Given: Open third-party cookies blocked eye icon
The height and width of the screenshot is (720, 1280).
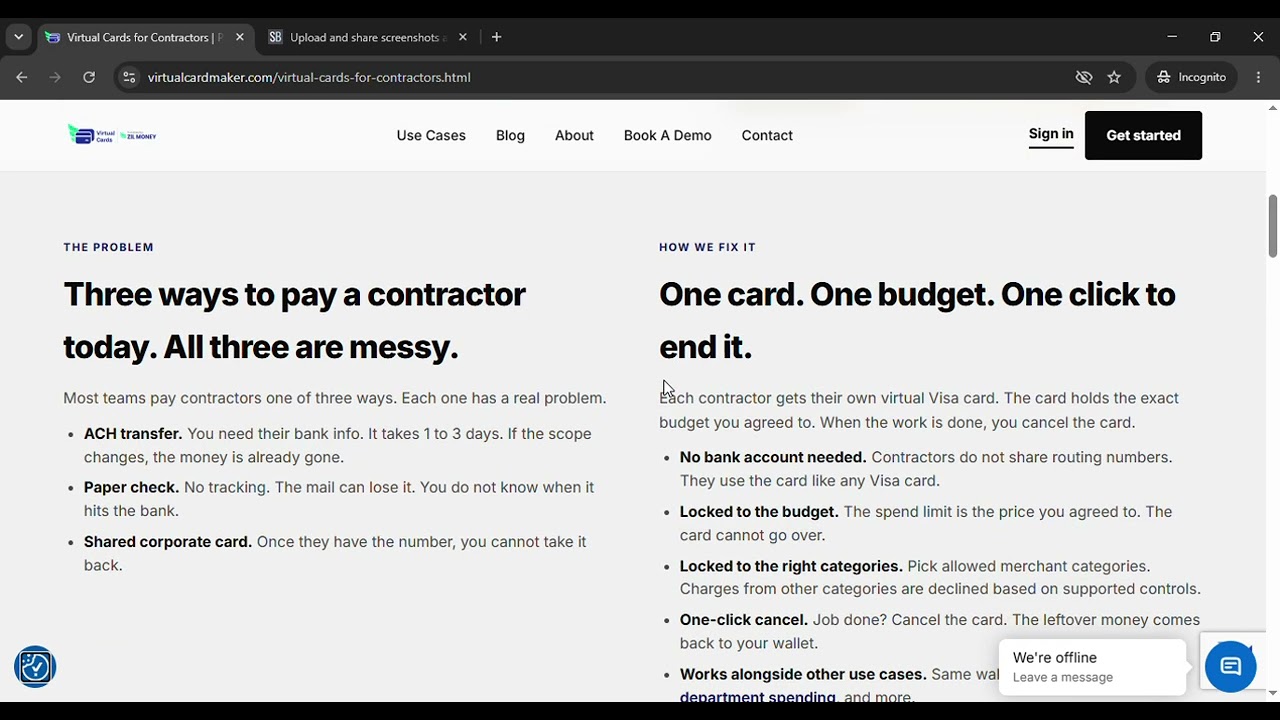Looking at the screenshot, I should click(1084, 77).
